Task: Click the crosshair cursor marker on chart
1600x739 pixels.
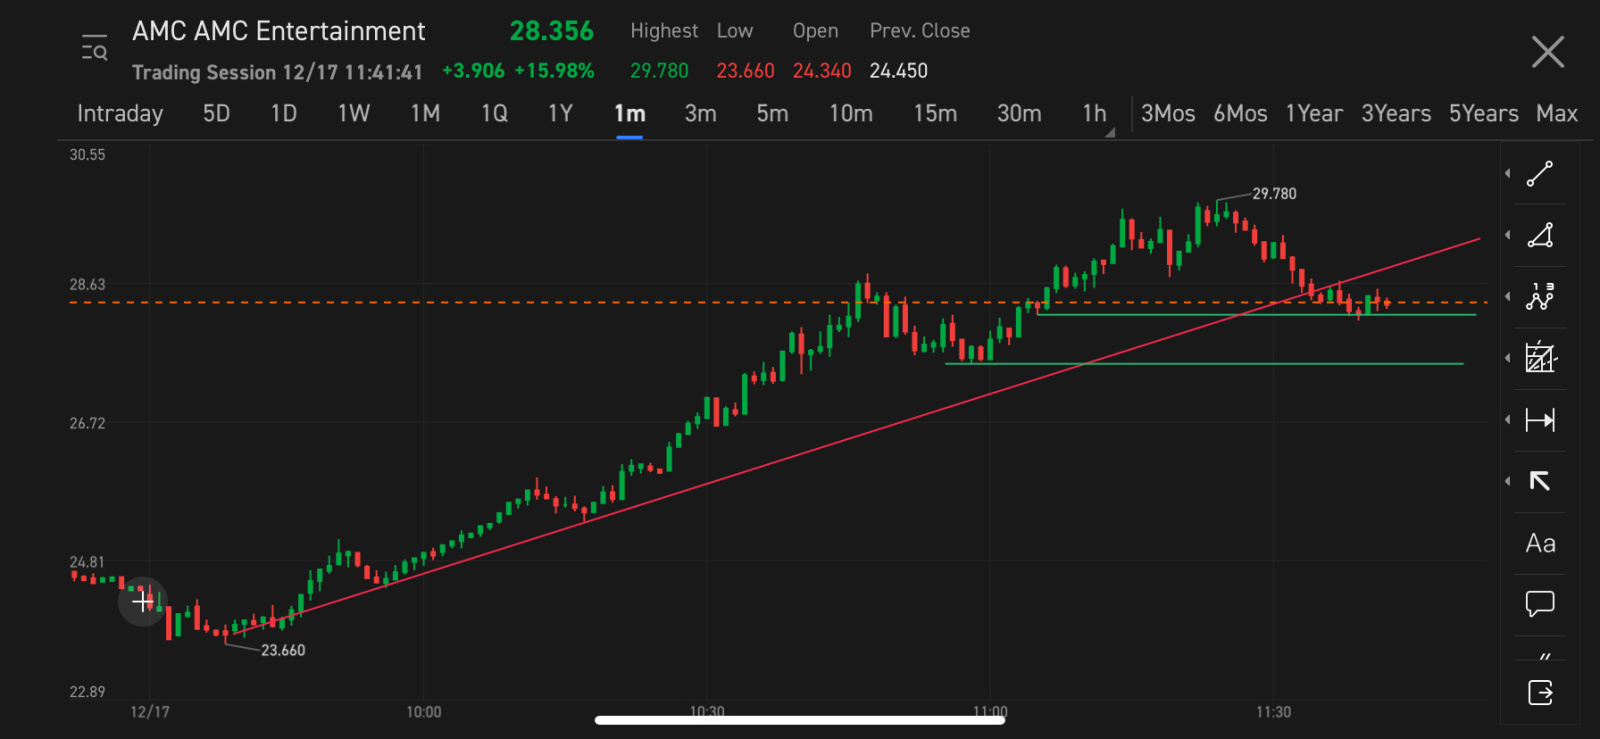Action: tap(143, 601)
